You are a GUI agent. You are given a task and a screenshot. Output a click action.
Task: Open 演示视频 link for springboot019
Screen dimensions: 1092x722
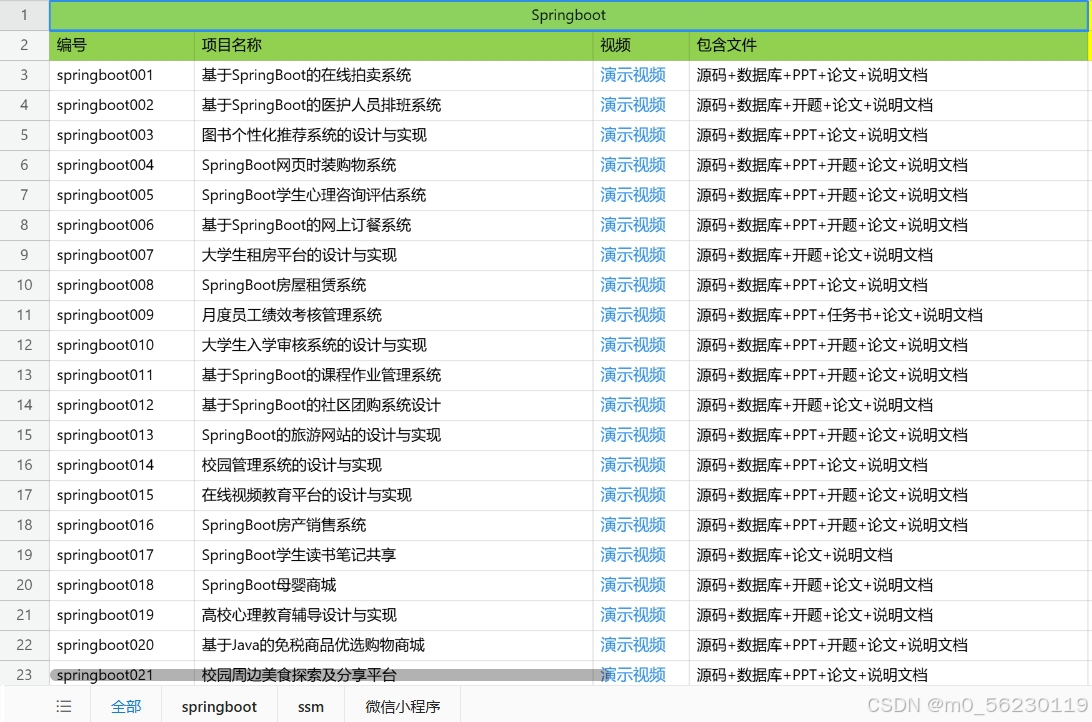pos(633,614)
